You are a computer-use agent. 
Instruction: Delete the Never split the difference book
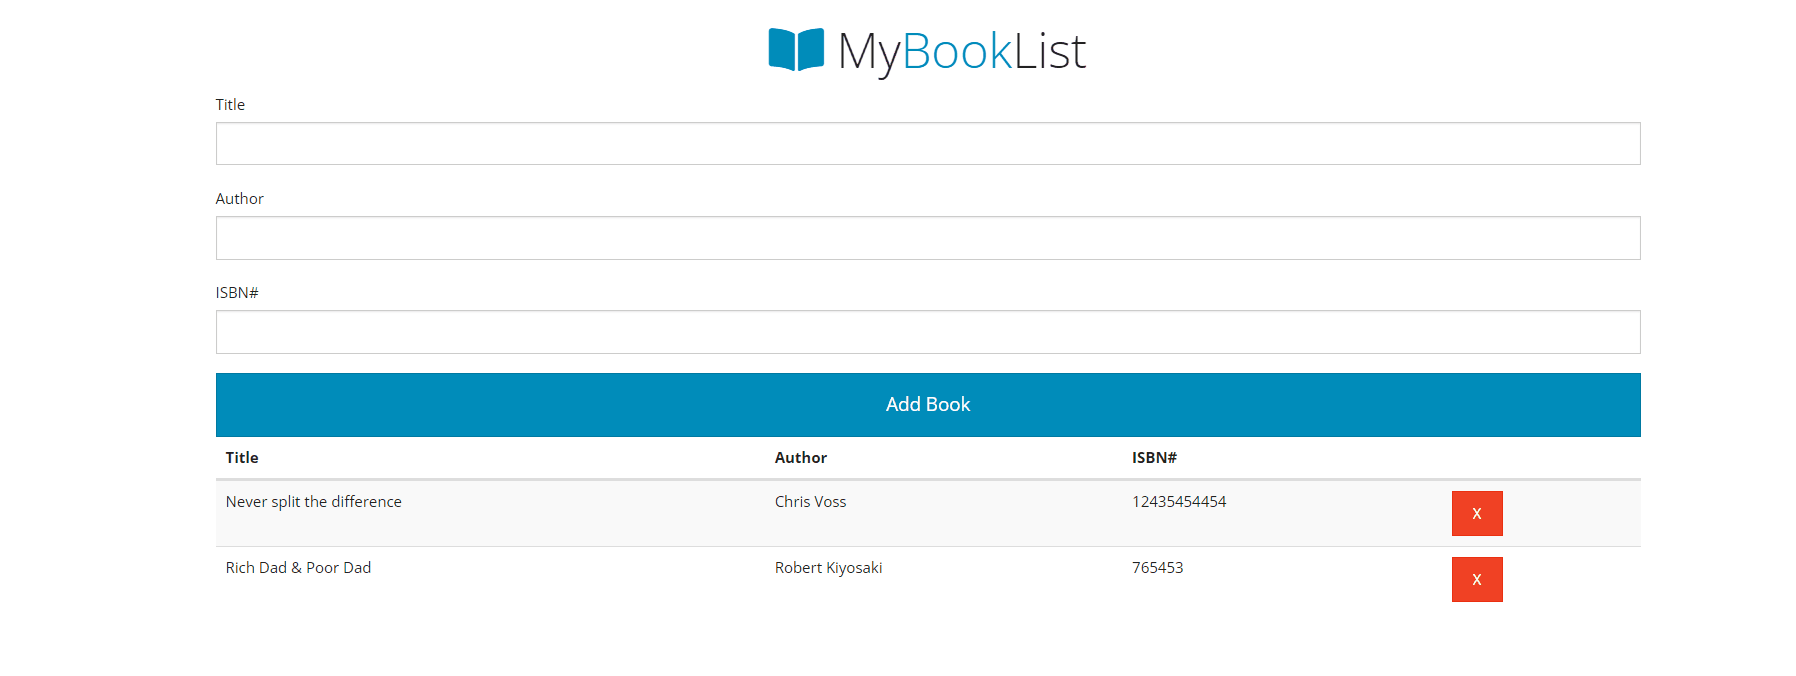(x=1477, y=514)
